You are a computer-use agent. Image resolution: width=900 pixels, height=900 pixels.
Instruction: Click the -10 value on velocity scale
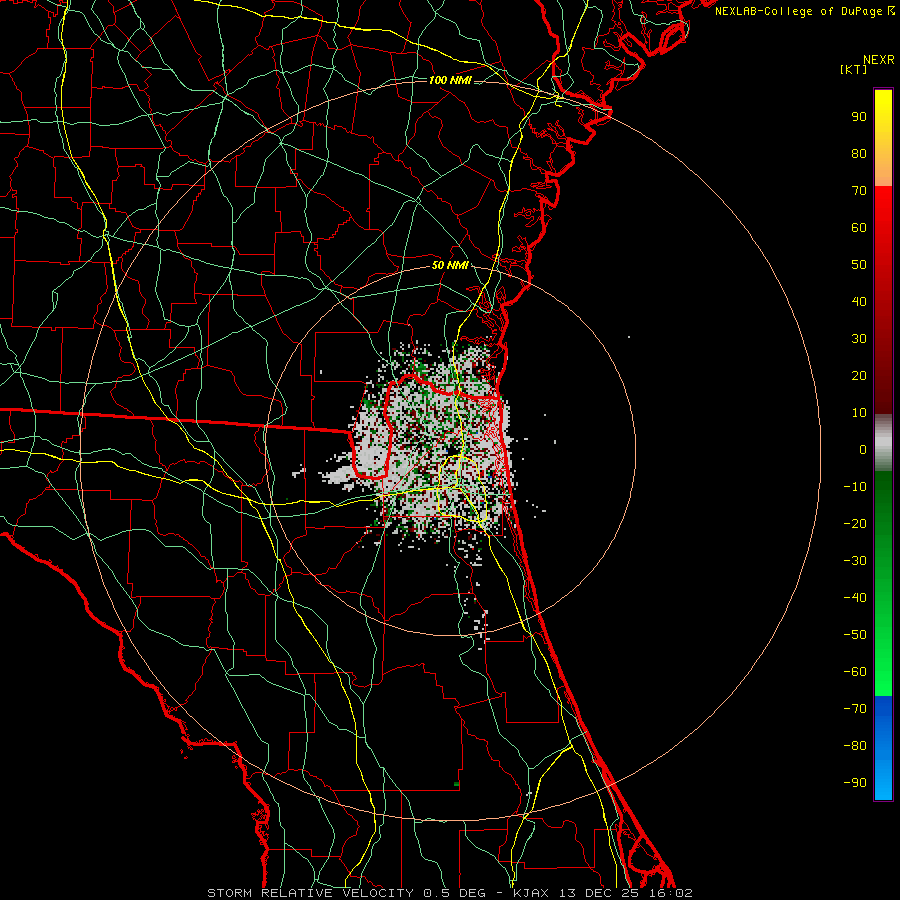(855, 487)
